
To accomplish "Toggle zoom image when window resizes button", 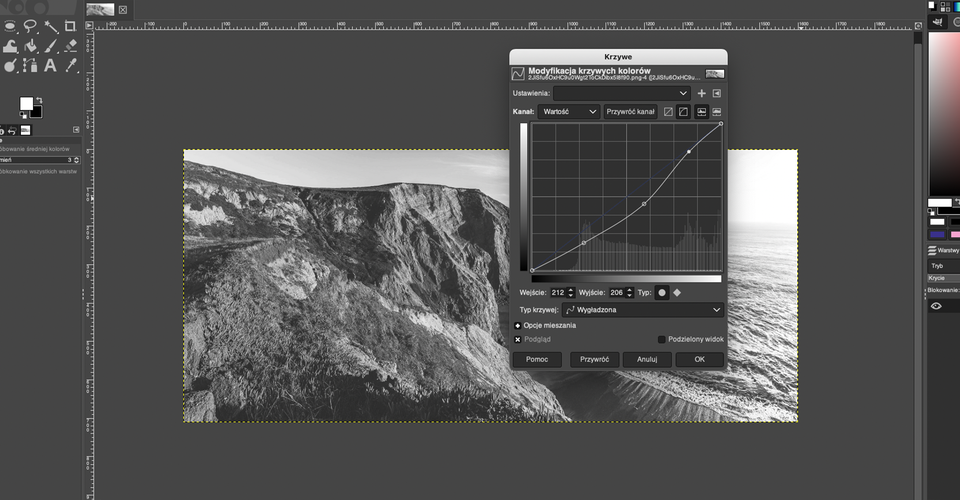I will pyautogui.click(x=918, y=26).
